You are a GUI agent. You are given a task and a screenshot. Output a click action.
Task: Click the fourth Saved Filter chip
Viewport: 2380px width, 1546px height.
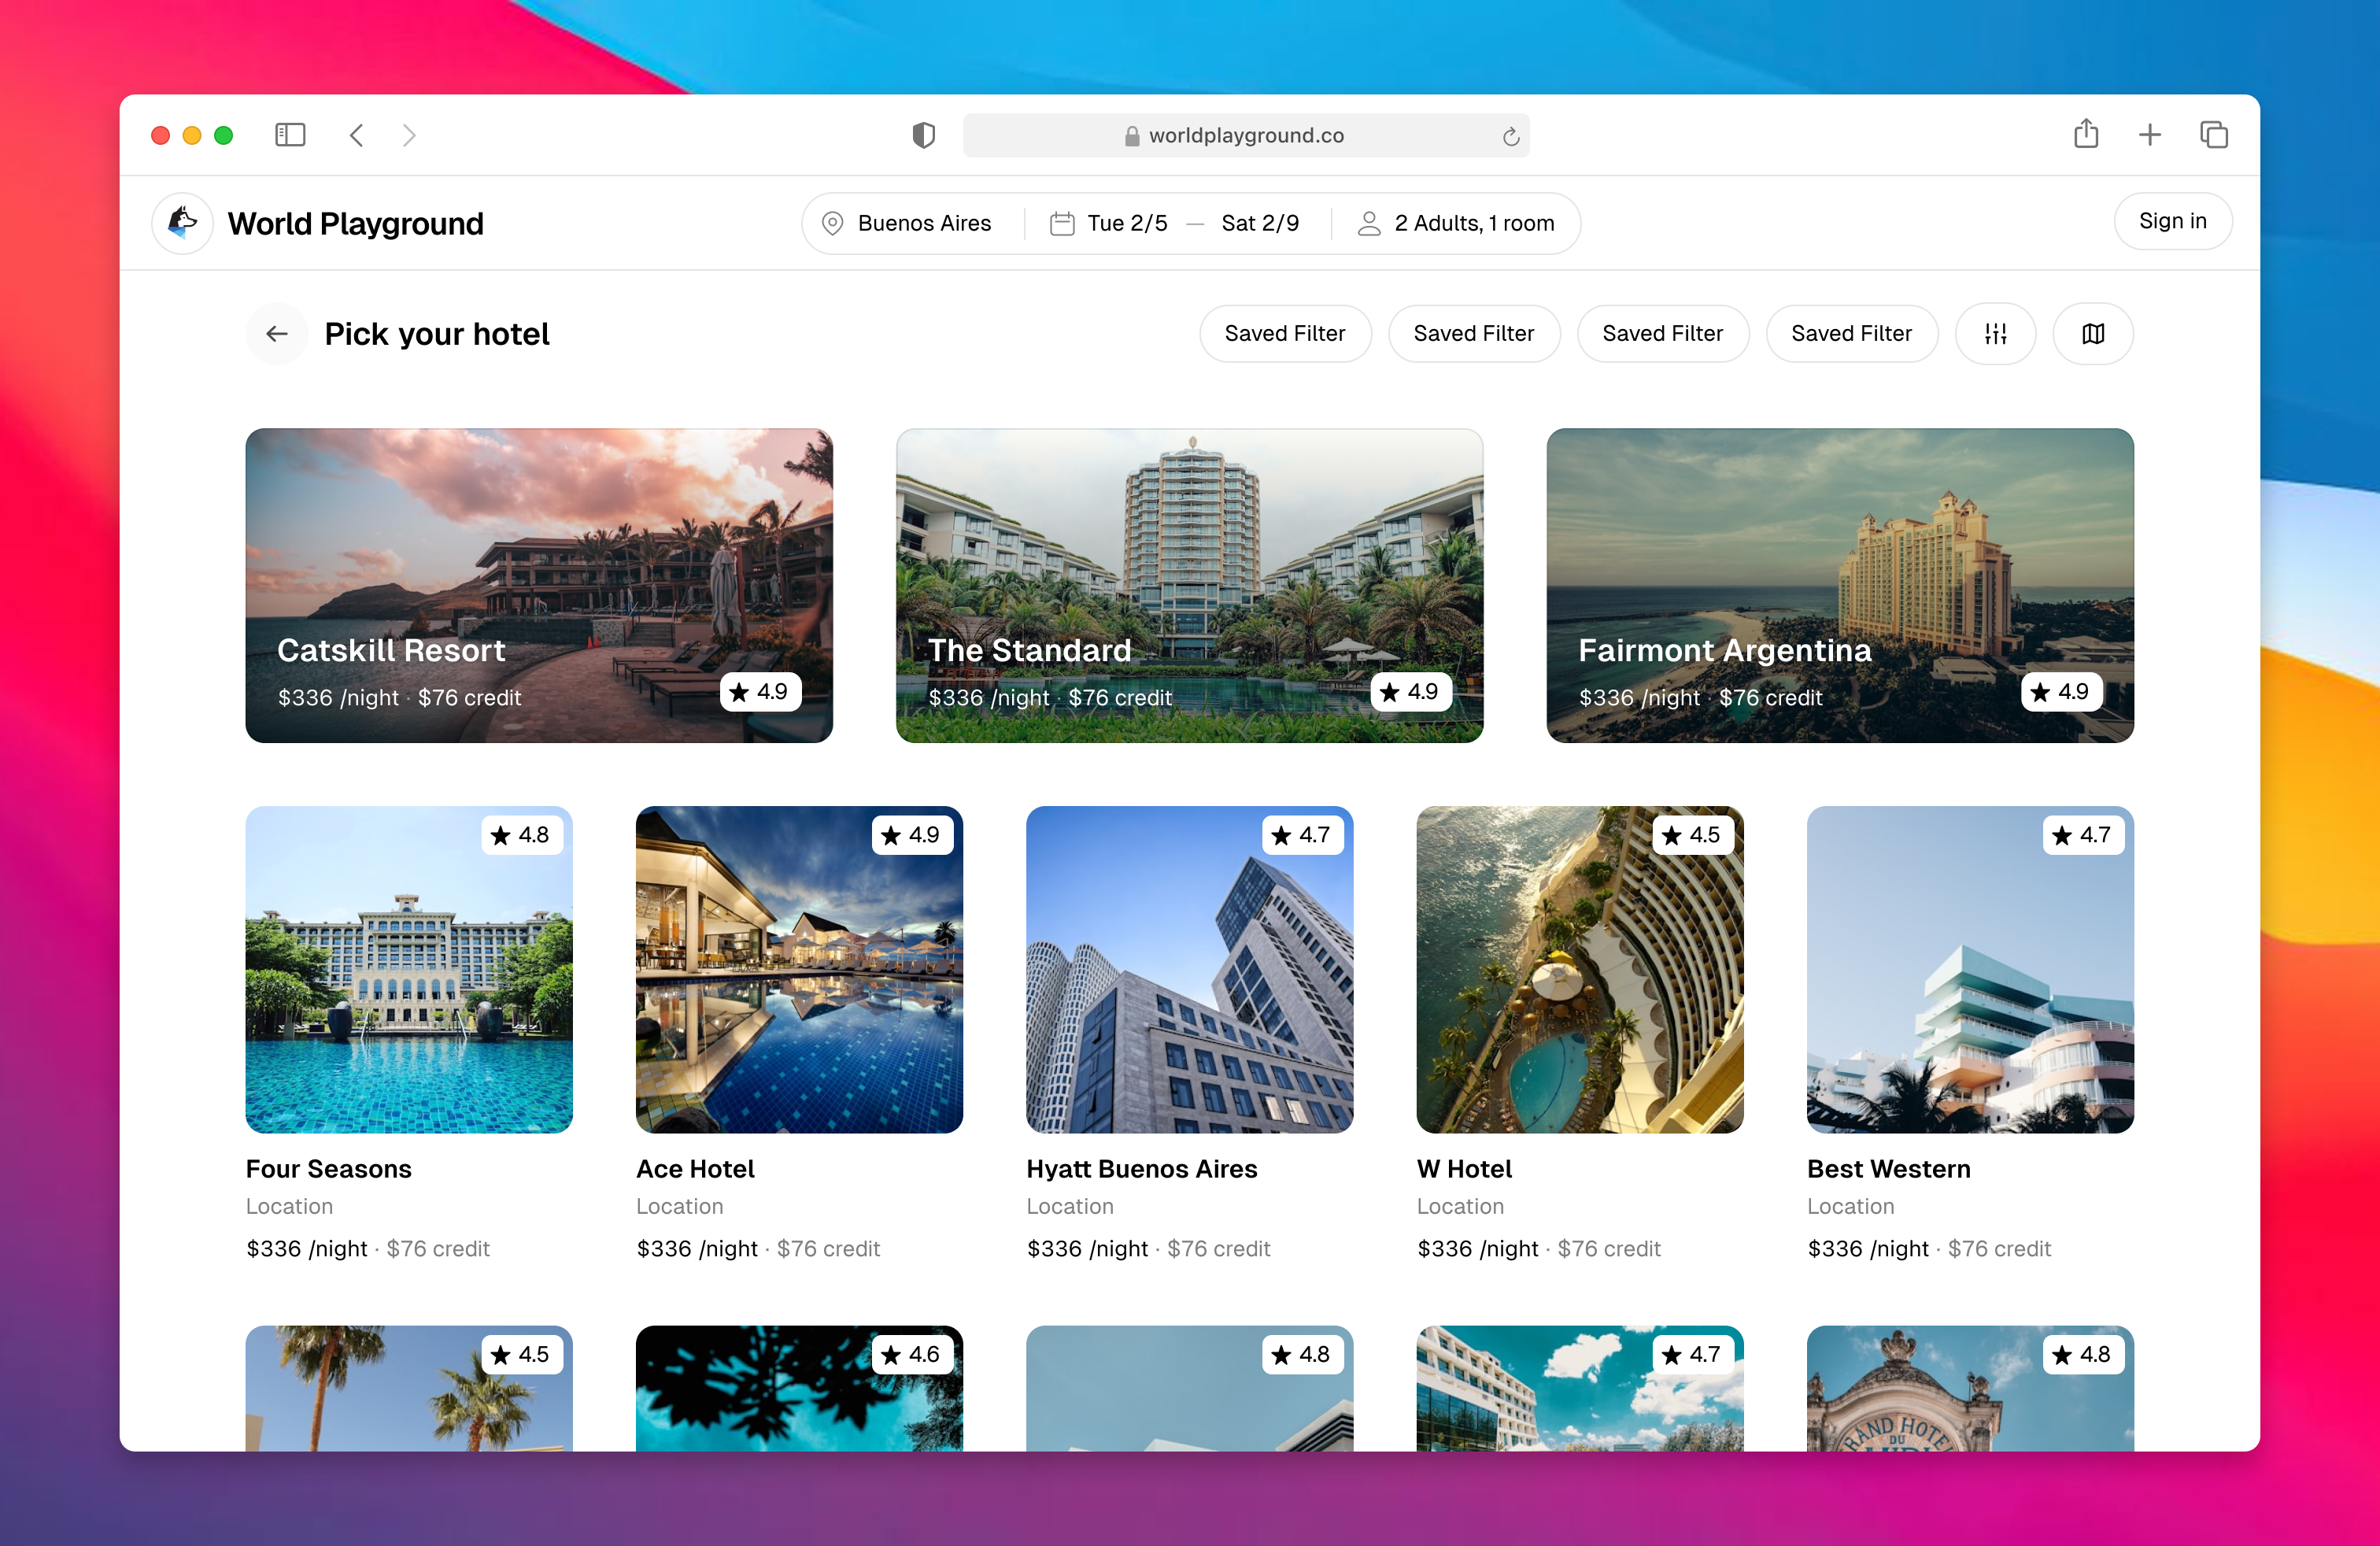pyautogui.click(x=1852, y=333)
